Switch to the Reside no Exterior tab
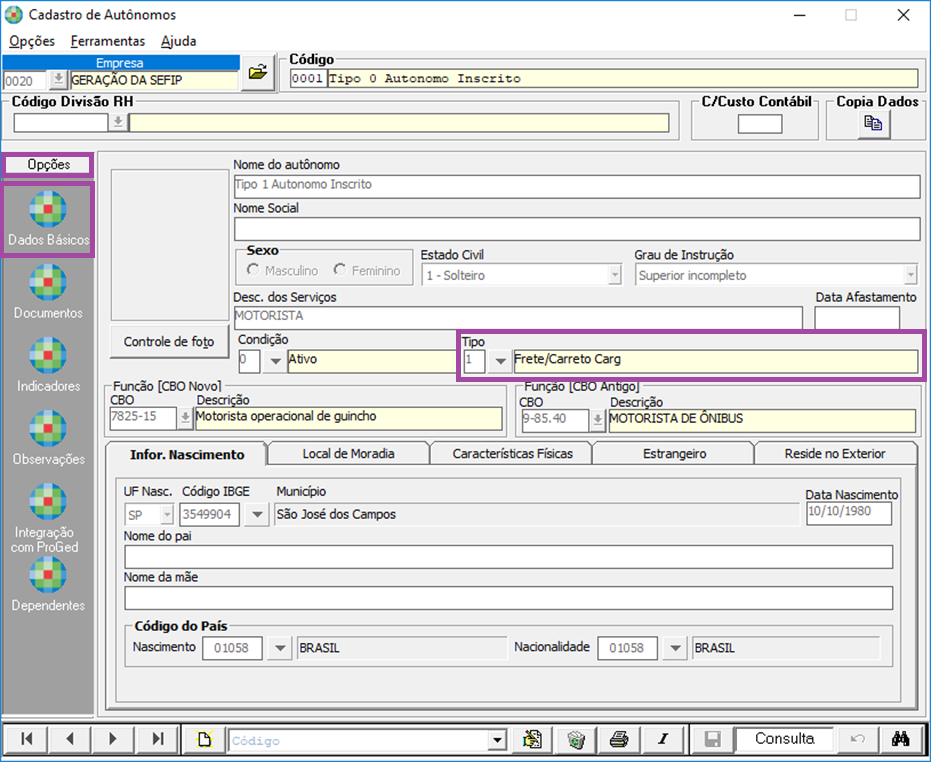This screenshot has width=931, height=762. tap(835, 454)
